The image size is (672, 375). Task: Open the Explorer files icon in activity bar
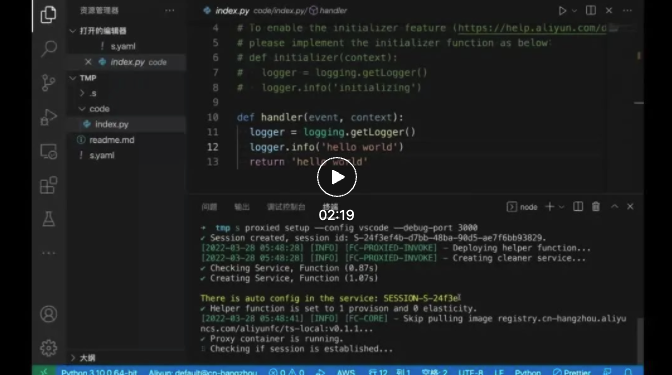(48, 15)
